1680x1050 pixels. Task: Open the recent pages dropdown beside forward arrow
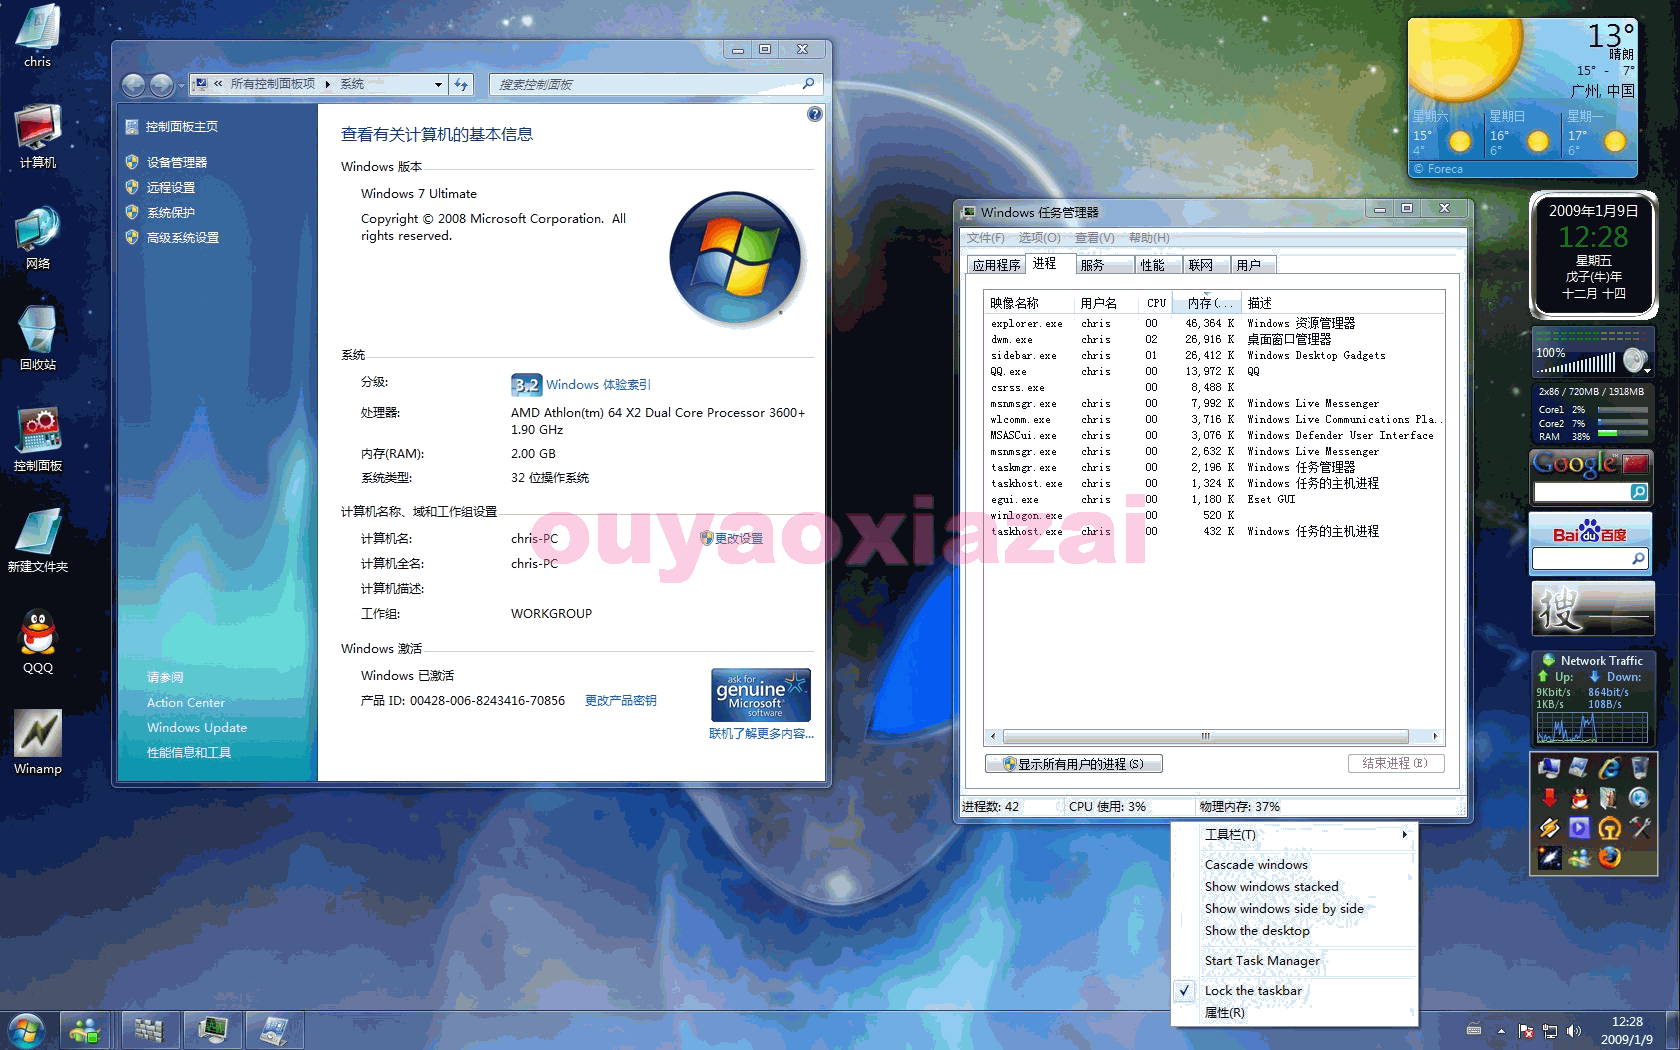(x=180, y=86)
